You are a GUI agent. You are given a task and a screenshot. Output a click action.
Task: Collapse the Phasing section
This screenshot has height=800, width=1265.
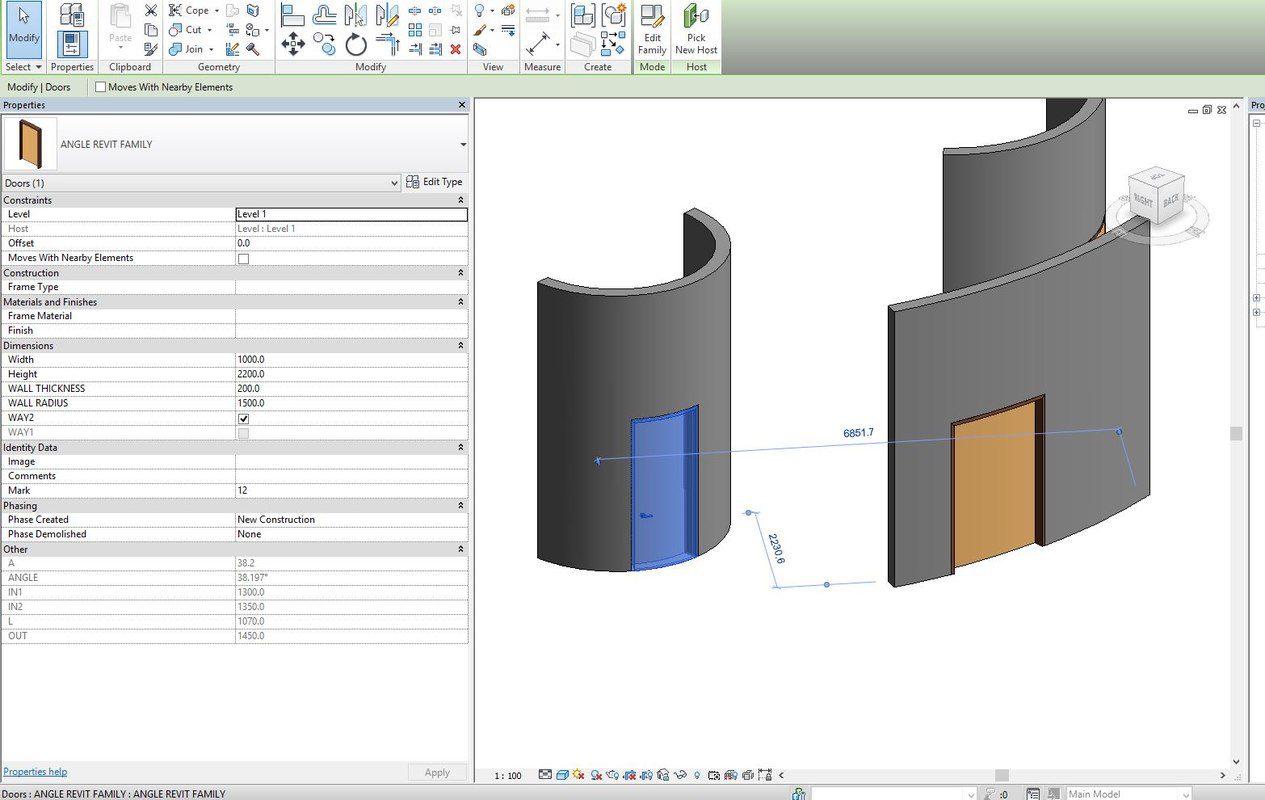click(461, 505)
